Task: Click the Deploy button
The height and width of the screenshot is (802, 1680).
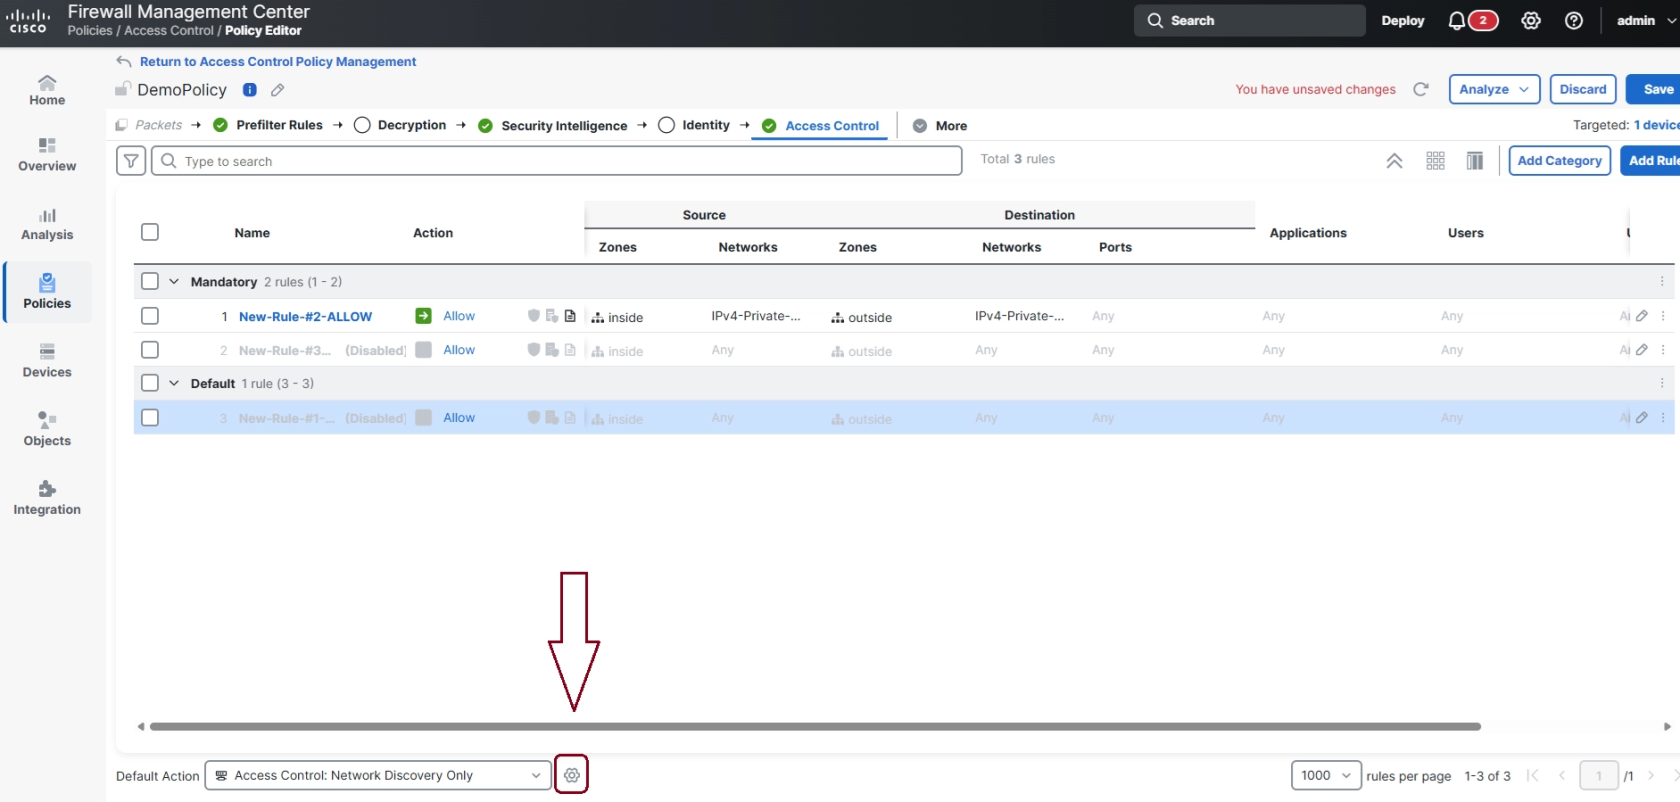Action: pos(1403,21)
